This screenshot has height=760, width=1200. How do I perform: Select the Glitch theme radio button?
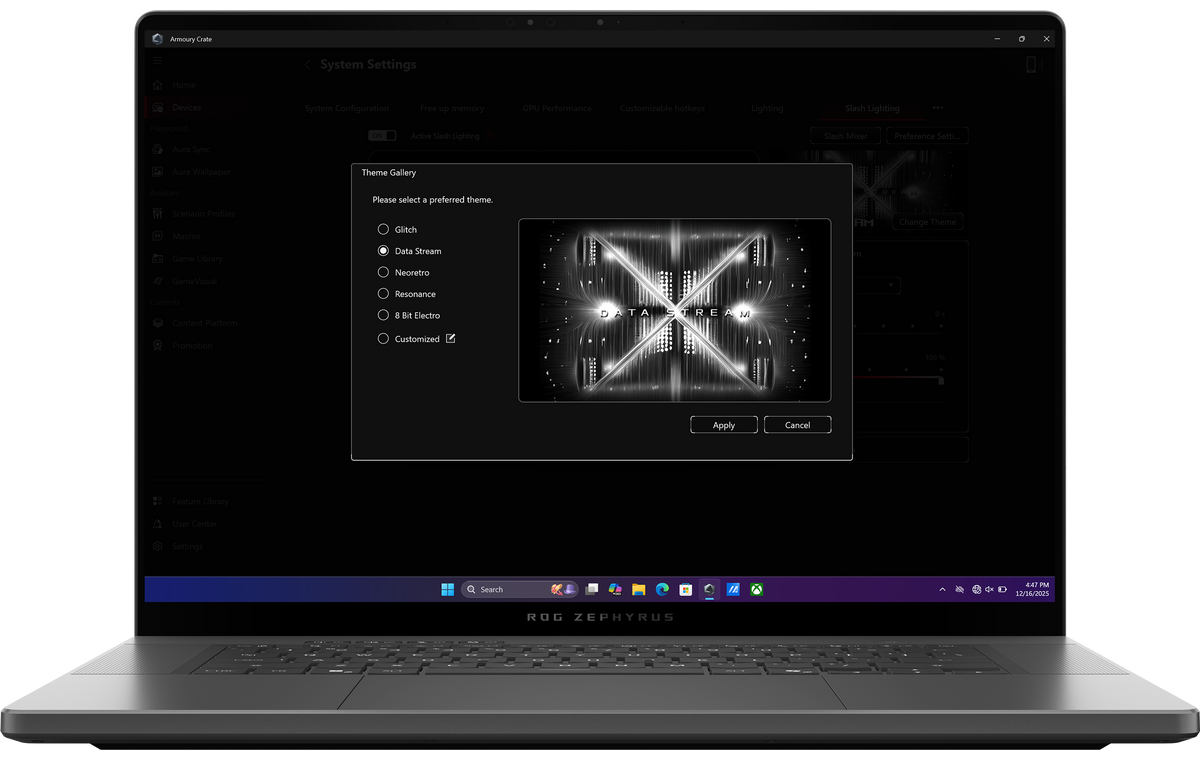[383, 230]
